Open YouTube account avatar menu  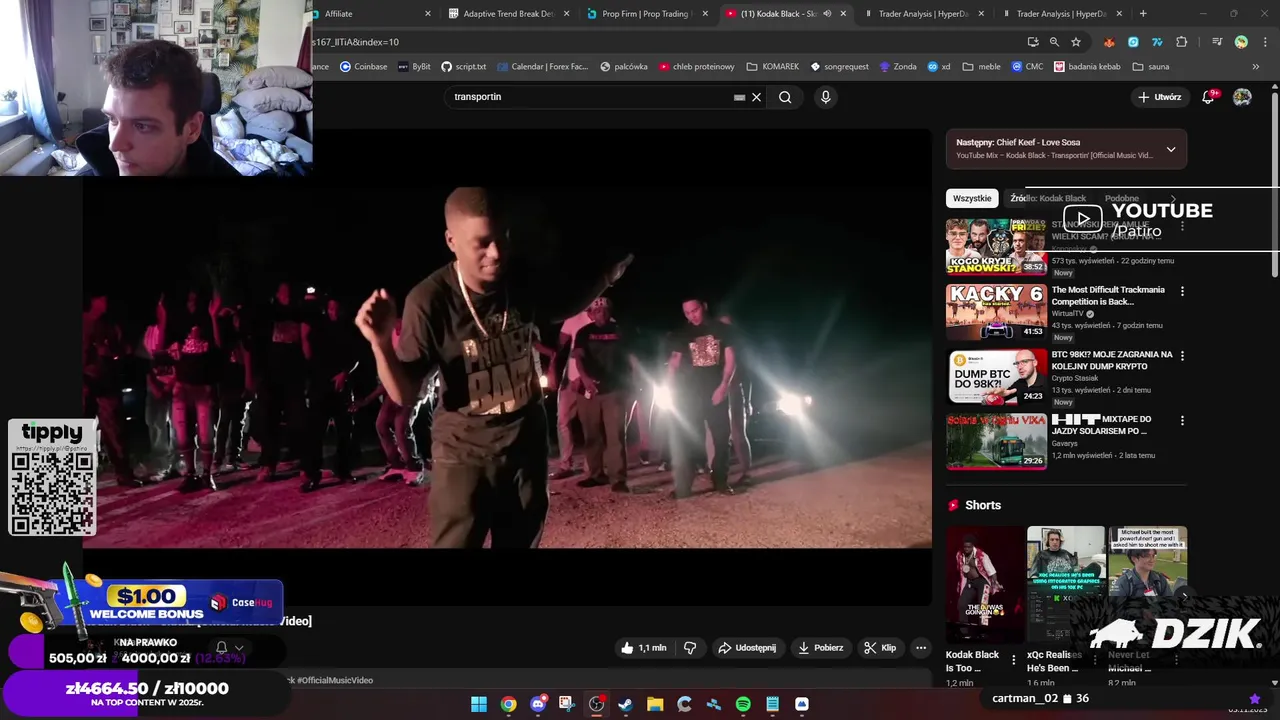click(x=1242, y=97)
